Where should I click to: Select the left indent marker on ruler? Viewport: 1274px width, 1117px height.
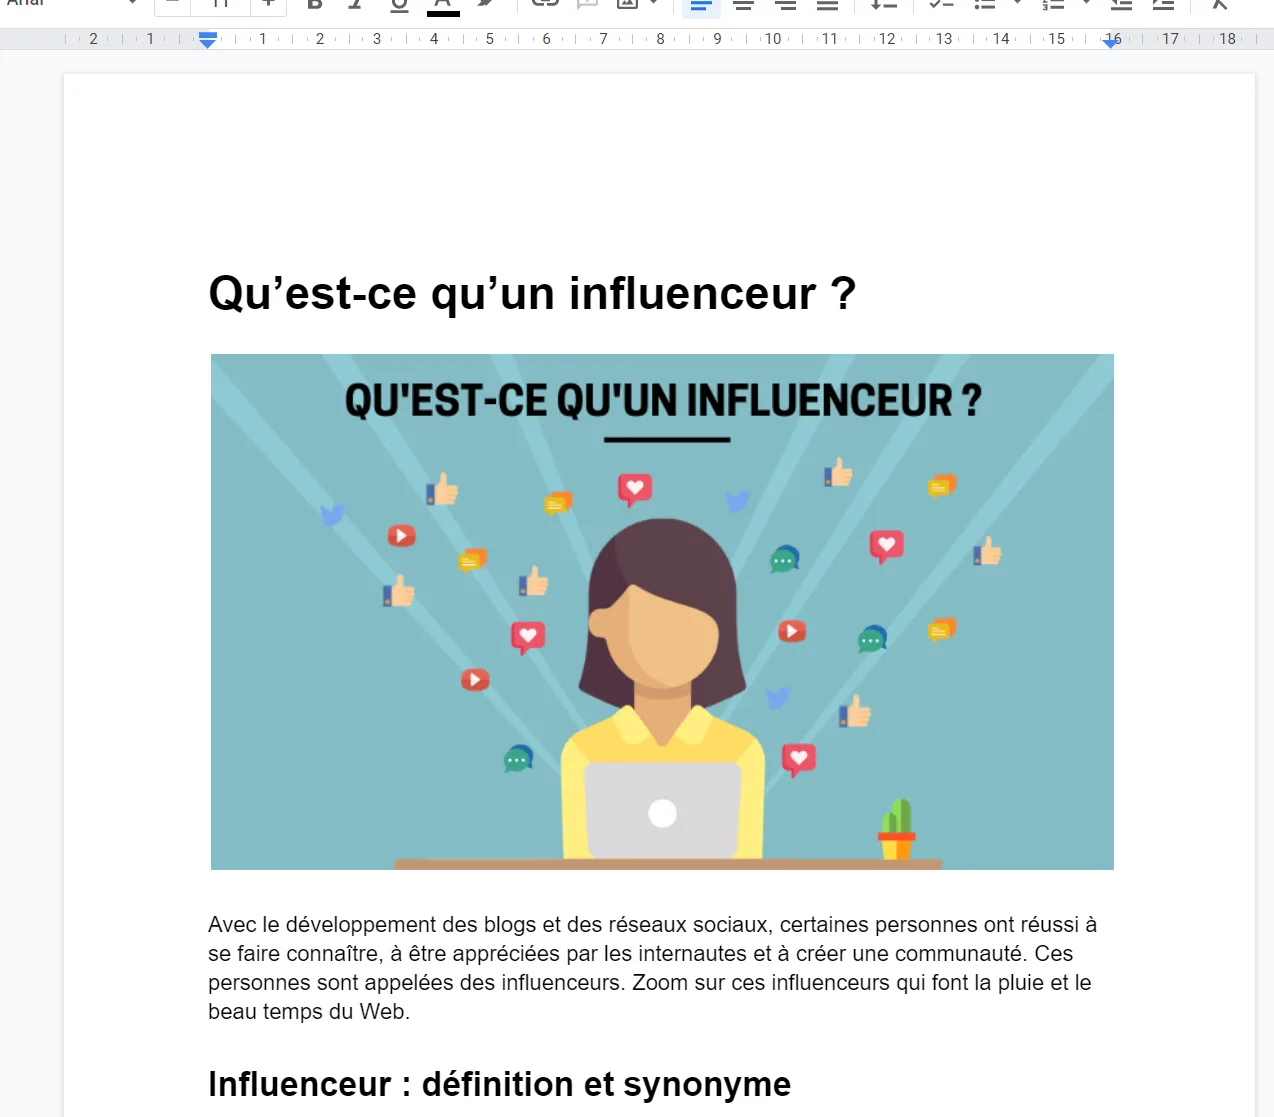point(207,42)
